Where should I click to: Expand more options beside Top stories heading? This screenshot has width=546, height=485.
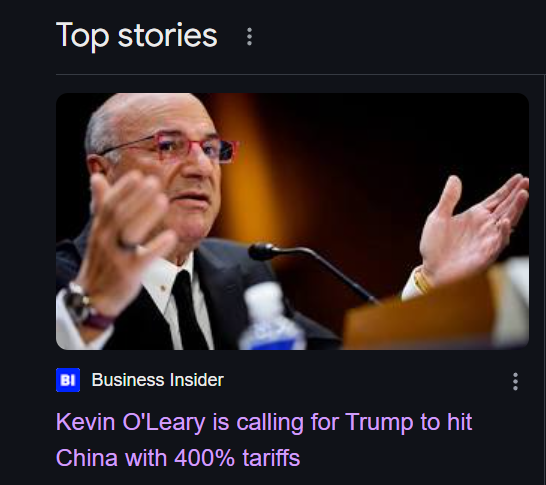pos(249,37)
